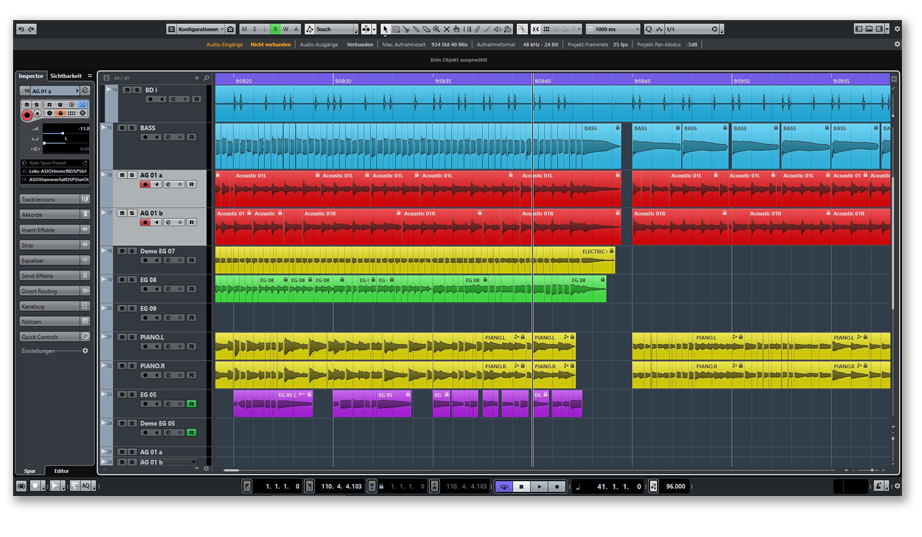Toggle global Read automation R button in toolbar
This screenshot has width=922, height=537.
pyautogui.click(x=275, y=29)
